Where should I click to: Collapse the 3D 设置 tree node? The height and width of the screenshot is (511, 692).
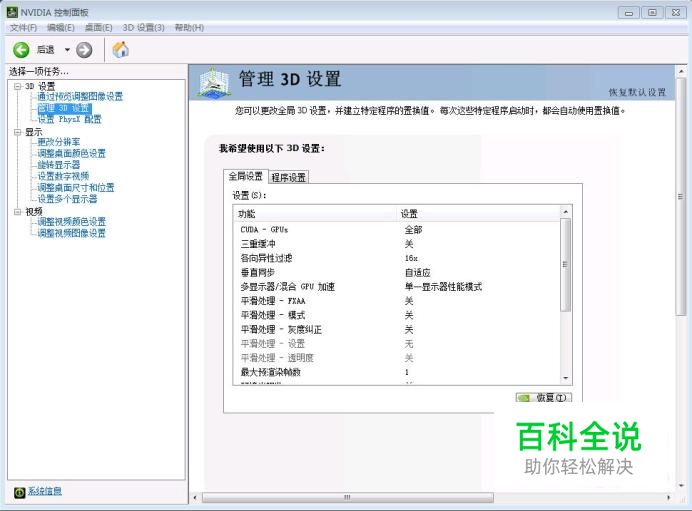(18, 86)
